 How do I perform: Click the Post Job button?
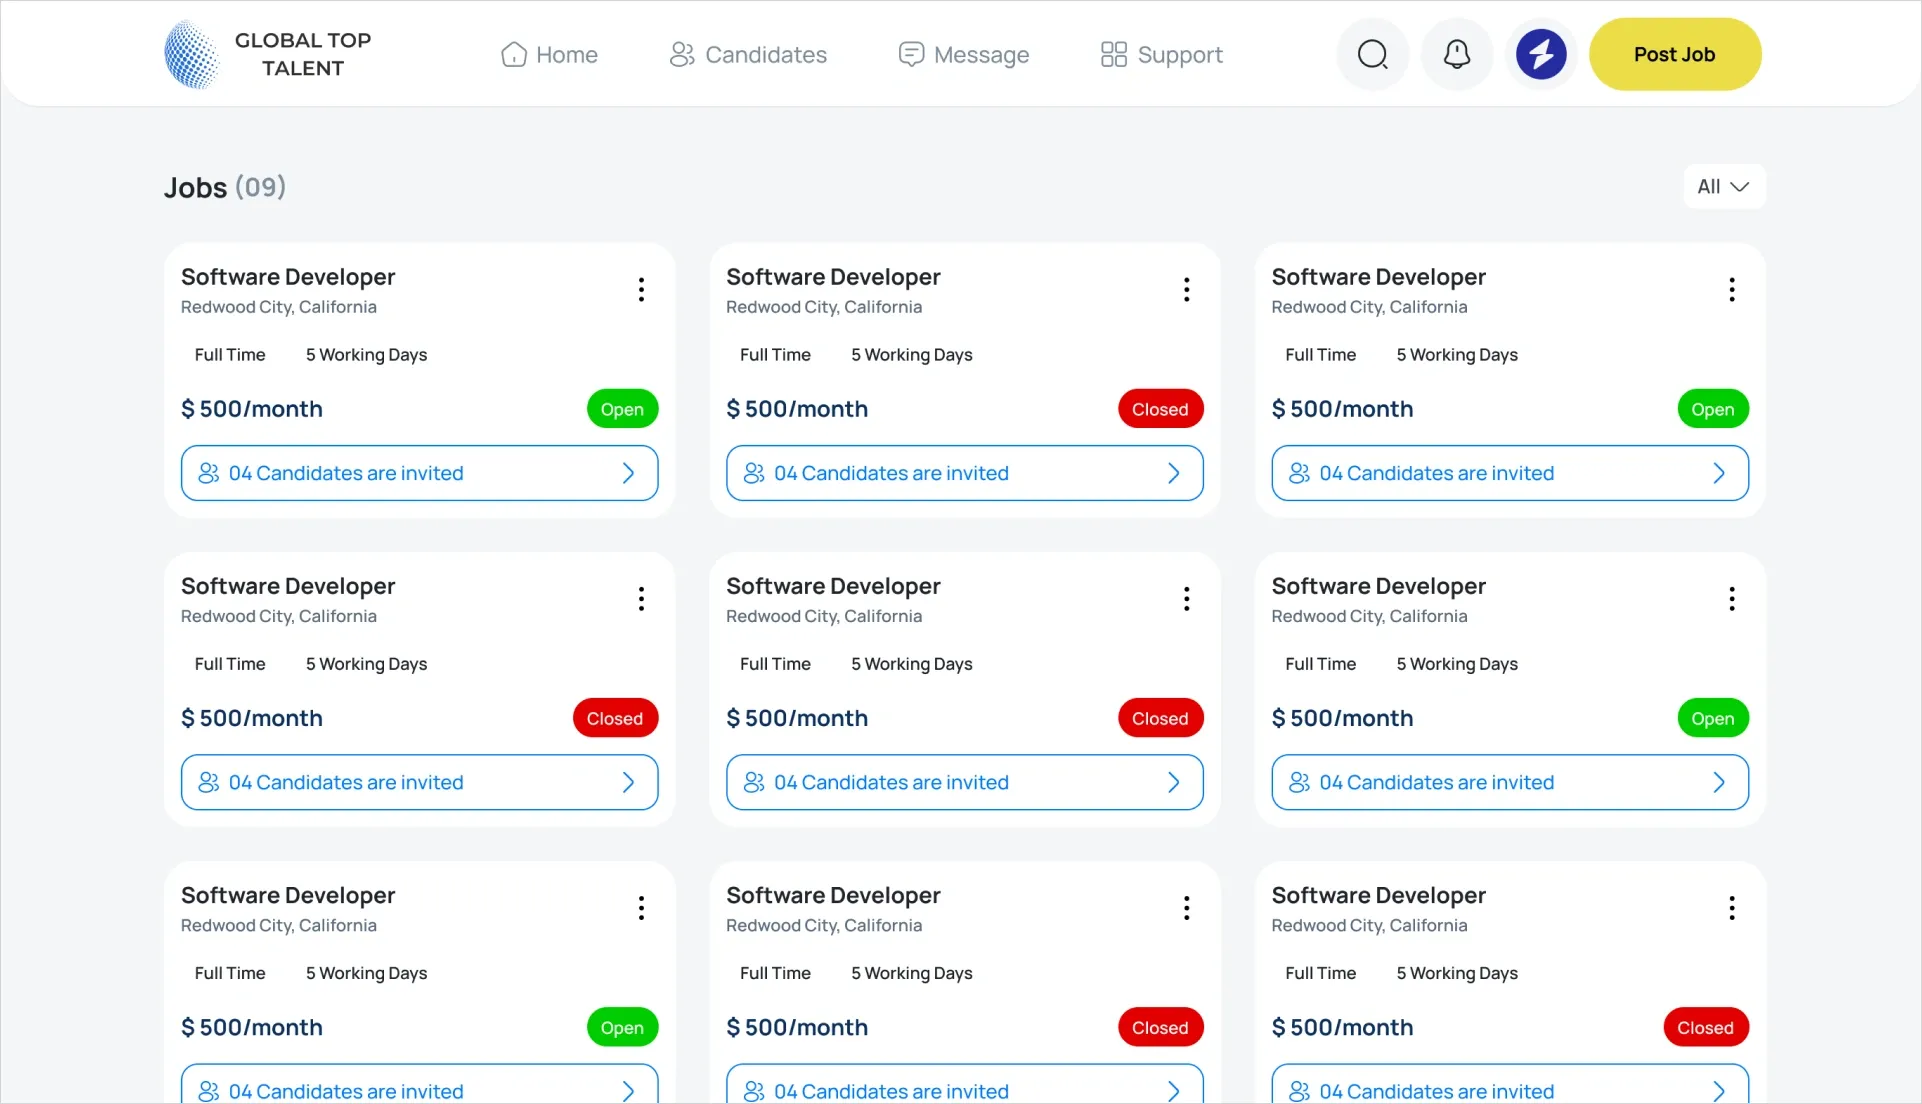pyautogui.click(x=1675, y=54)
